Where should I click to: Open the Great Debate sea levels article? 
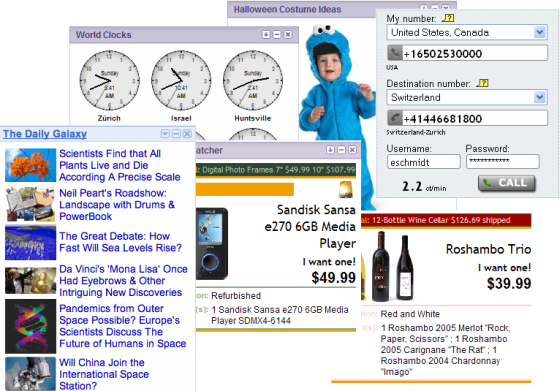tap(120, 242)
